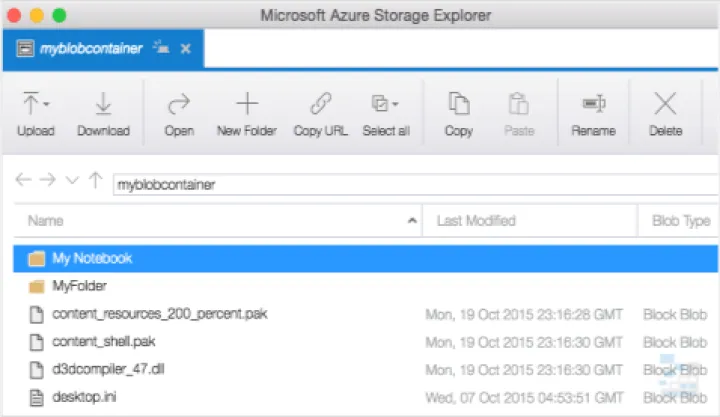Image resolution: width=720 pixels, height=417 pixels.
Task: Open the navigation history chevron dropdown
Action: 71,181
